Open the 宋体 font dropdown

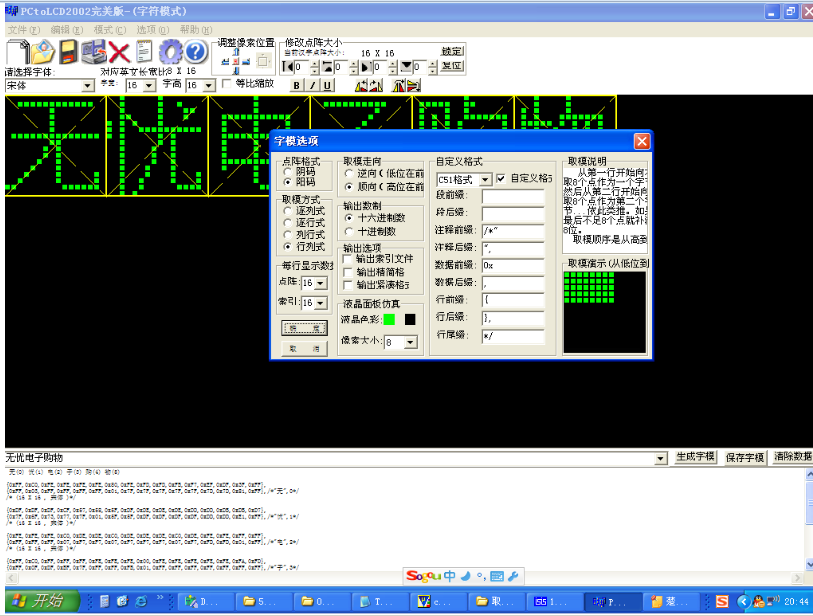pos(88,86)
